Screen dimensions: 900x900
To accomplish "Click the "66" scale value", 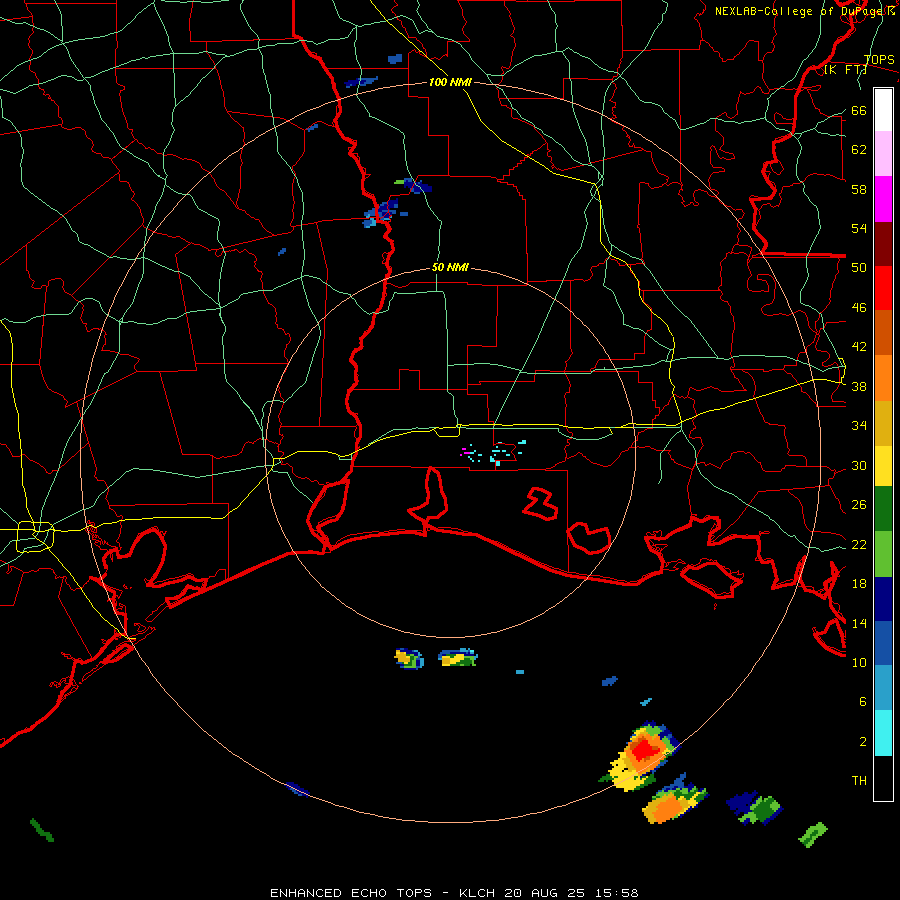I will tap(859, 110).
